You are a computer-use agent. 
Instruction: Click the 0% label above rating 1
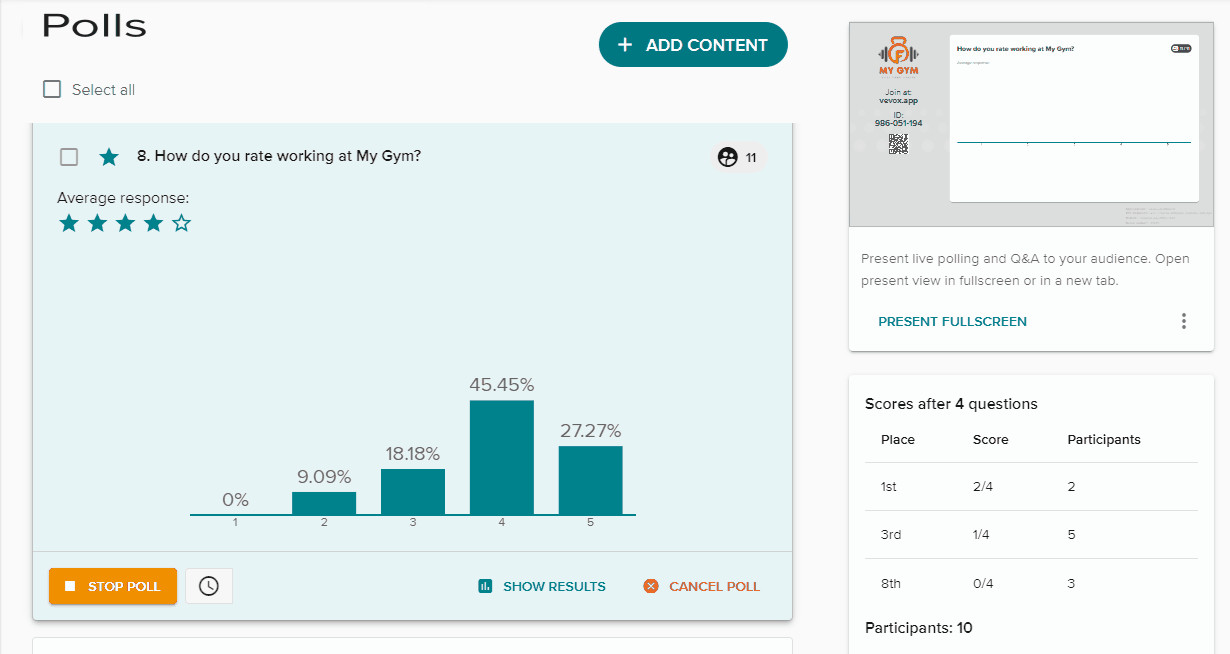pyautogui.click(x=235, y=499)
